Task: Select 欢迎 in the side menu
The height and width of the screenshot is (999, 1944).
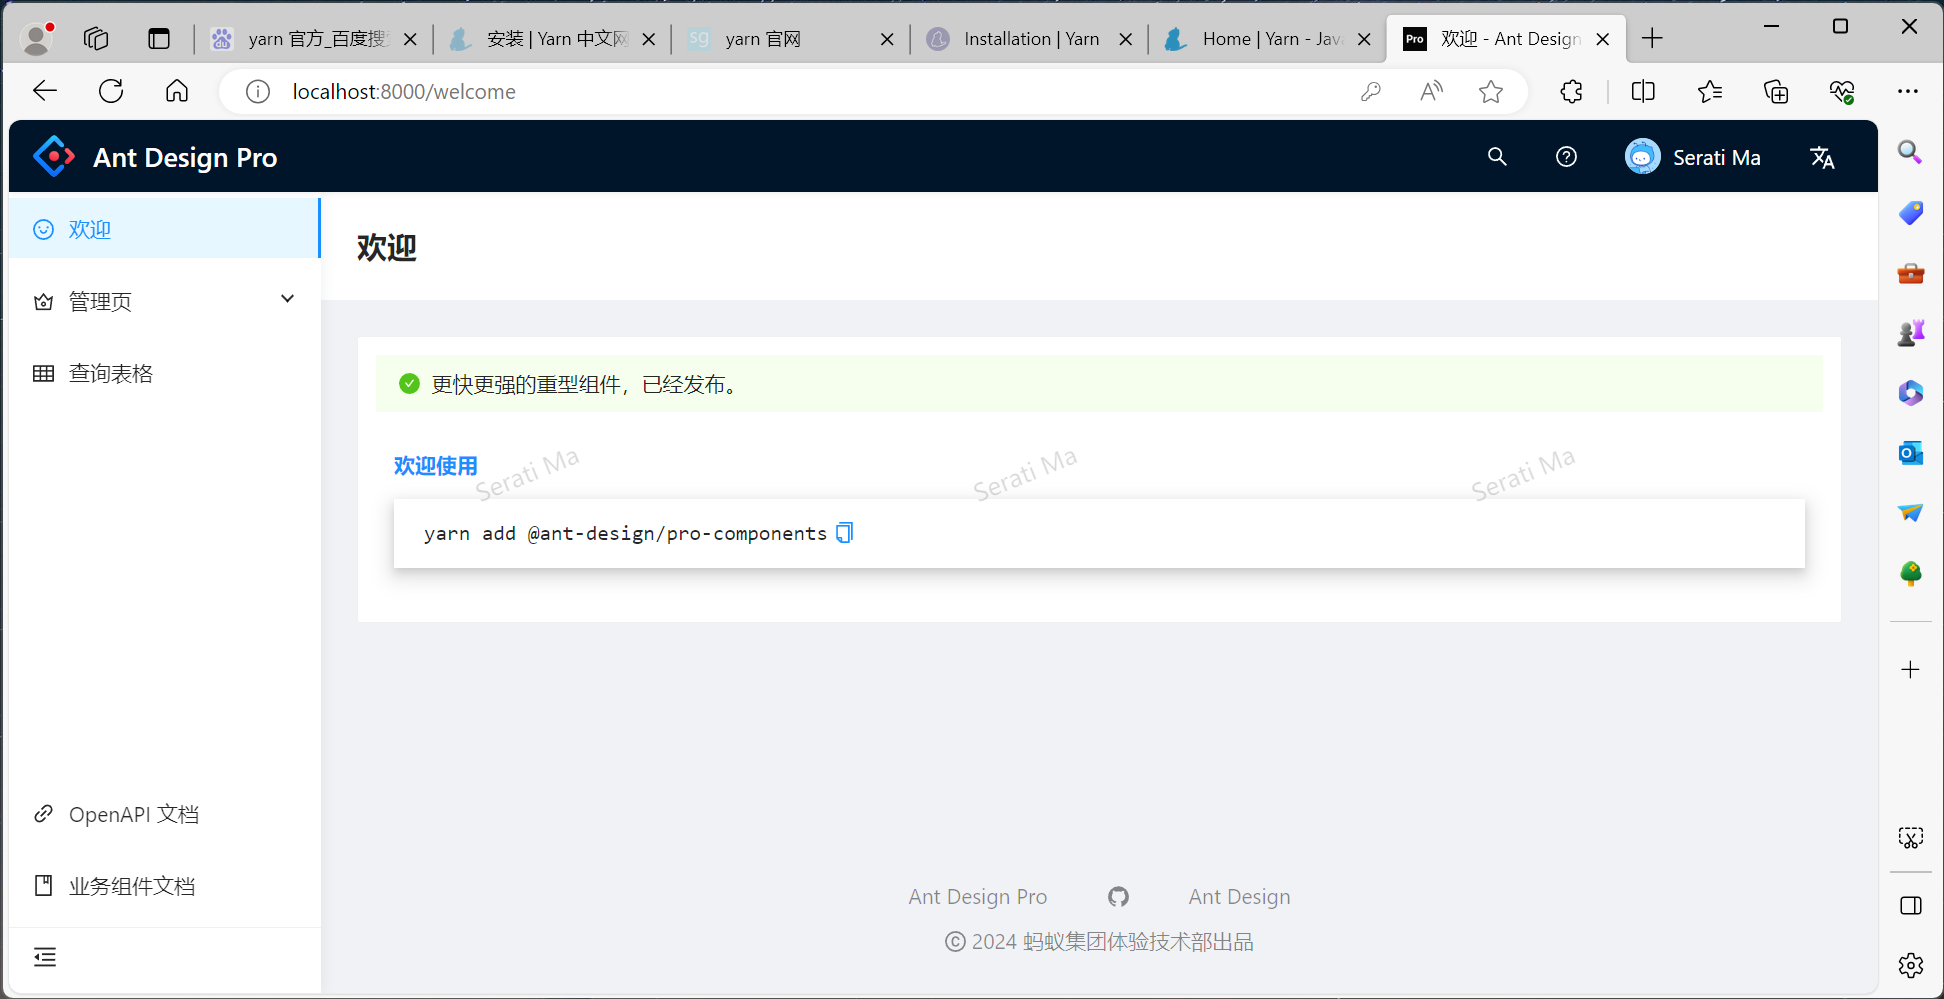Action: [x=165, y=229]
